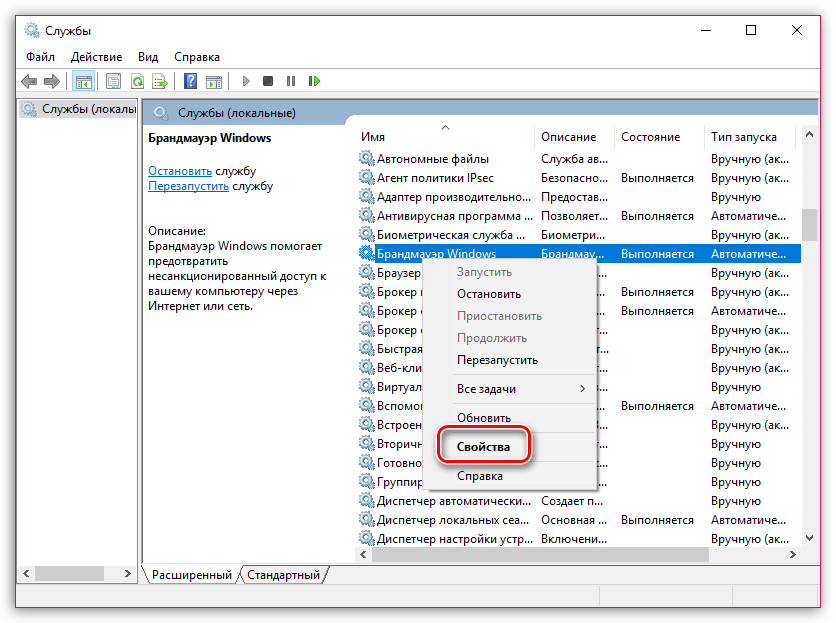Image resolution: width=836 pixels, height=623 pixels.
Task: Sort by the Состояние column header
Action: (x=659, y=137)
